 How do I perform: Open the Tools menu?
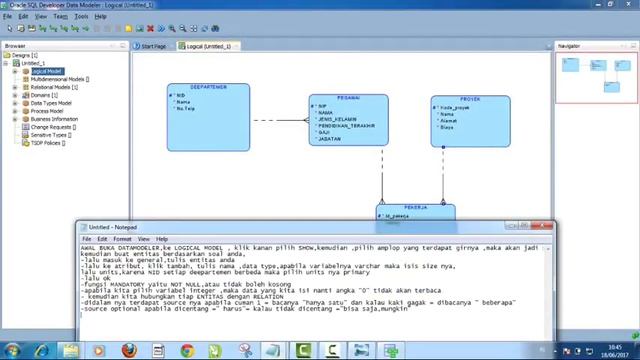coord(81,17)
